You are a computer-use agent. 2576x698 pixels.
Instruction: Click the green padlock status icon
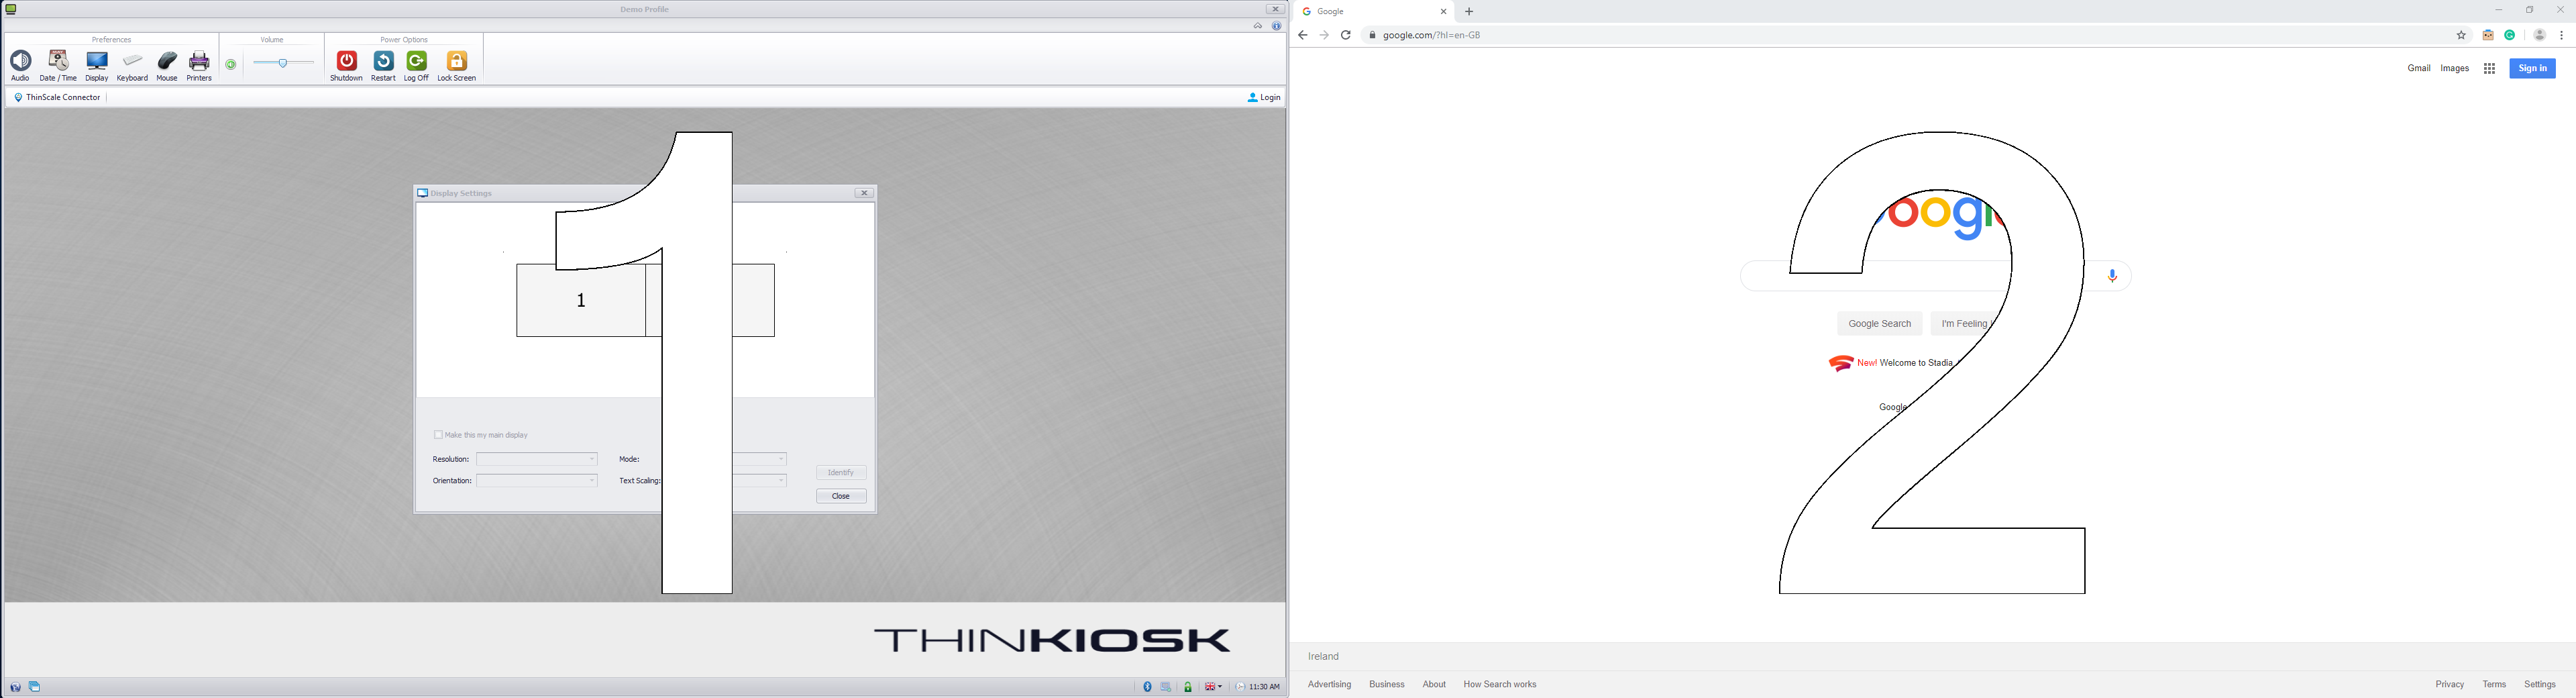(1188, 687)
